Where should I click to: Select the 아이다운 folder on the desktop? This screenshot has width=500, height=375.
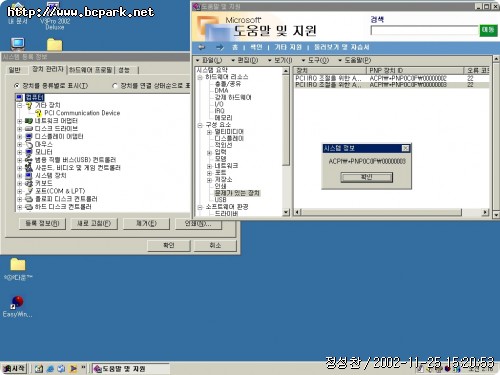point(18,268)
